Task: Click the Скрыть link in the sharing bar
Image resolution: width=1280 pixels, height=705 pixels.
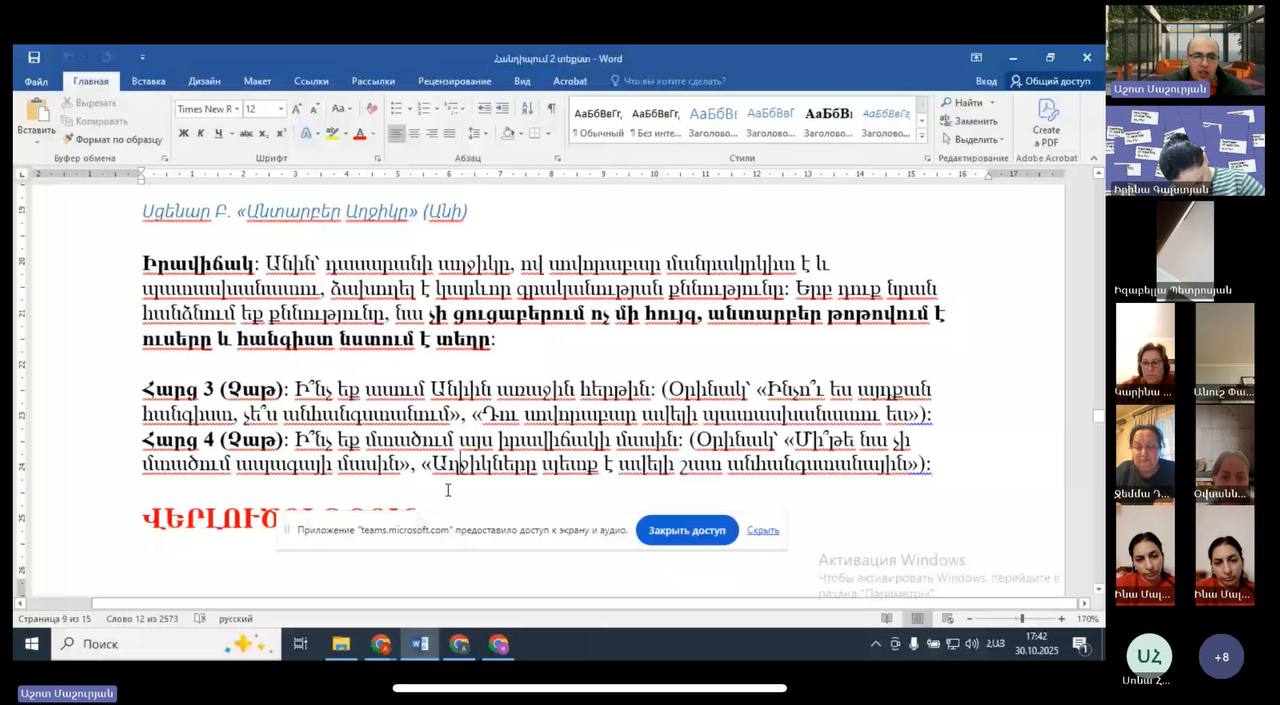Action: 763,530
